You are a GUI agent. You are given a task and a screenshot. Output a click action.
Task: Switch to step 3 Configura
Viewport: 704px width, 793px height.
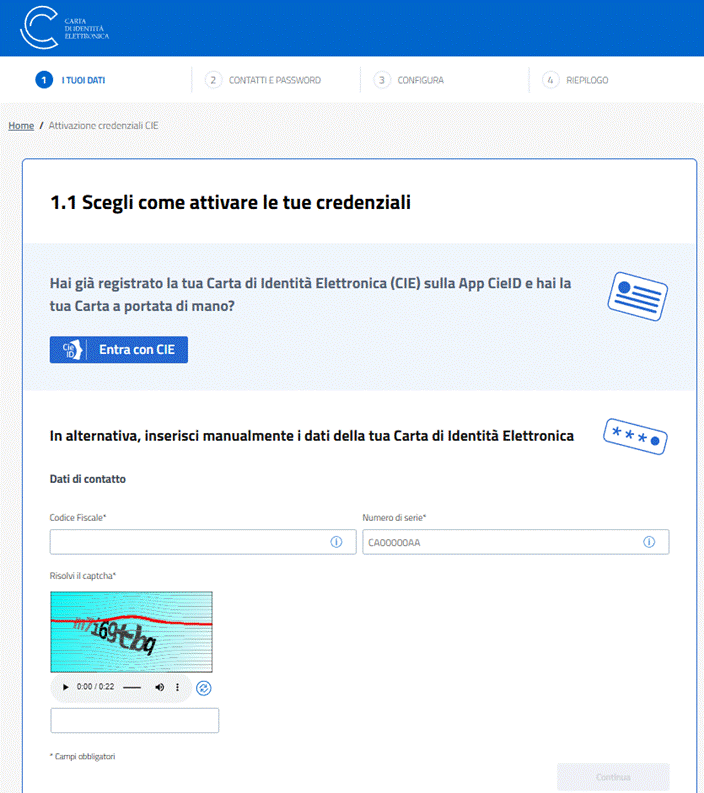click(410, 80)
